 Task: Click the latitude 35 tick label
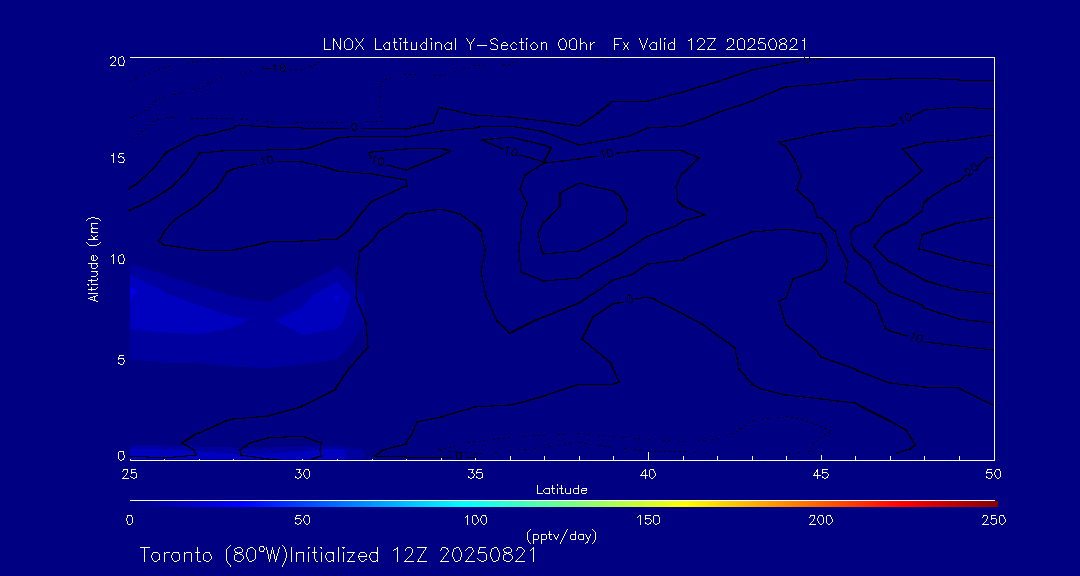(x=476, y=472)
